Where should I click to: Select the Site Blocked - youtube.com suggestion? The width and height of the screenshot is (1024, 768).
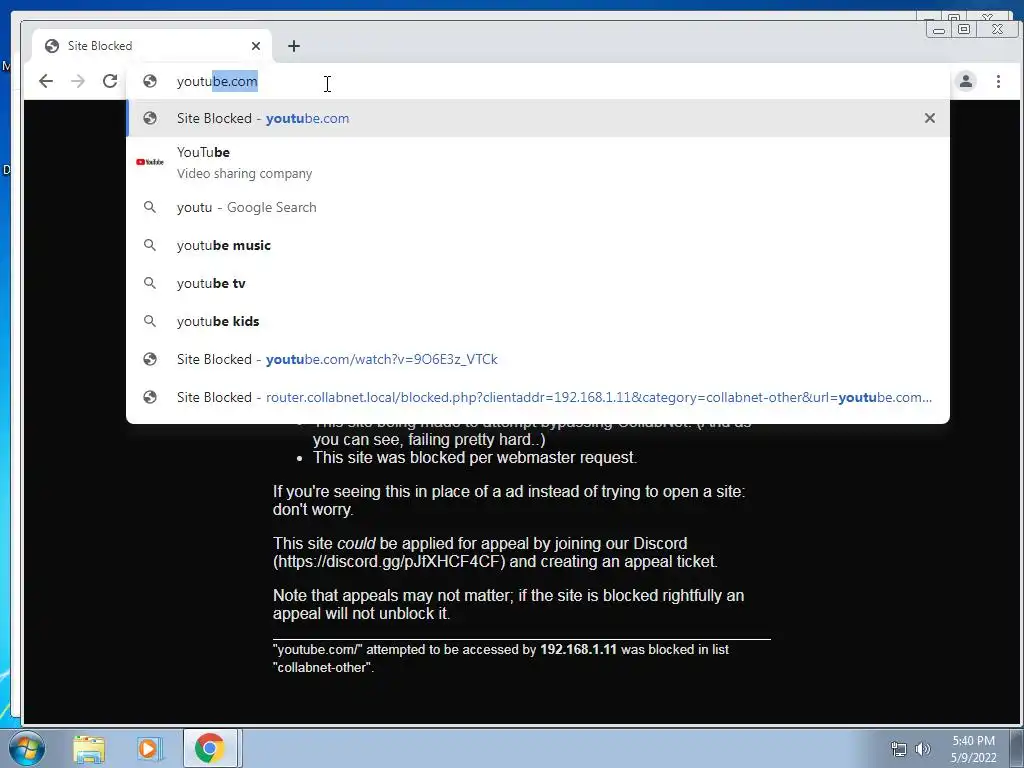538,118
